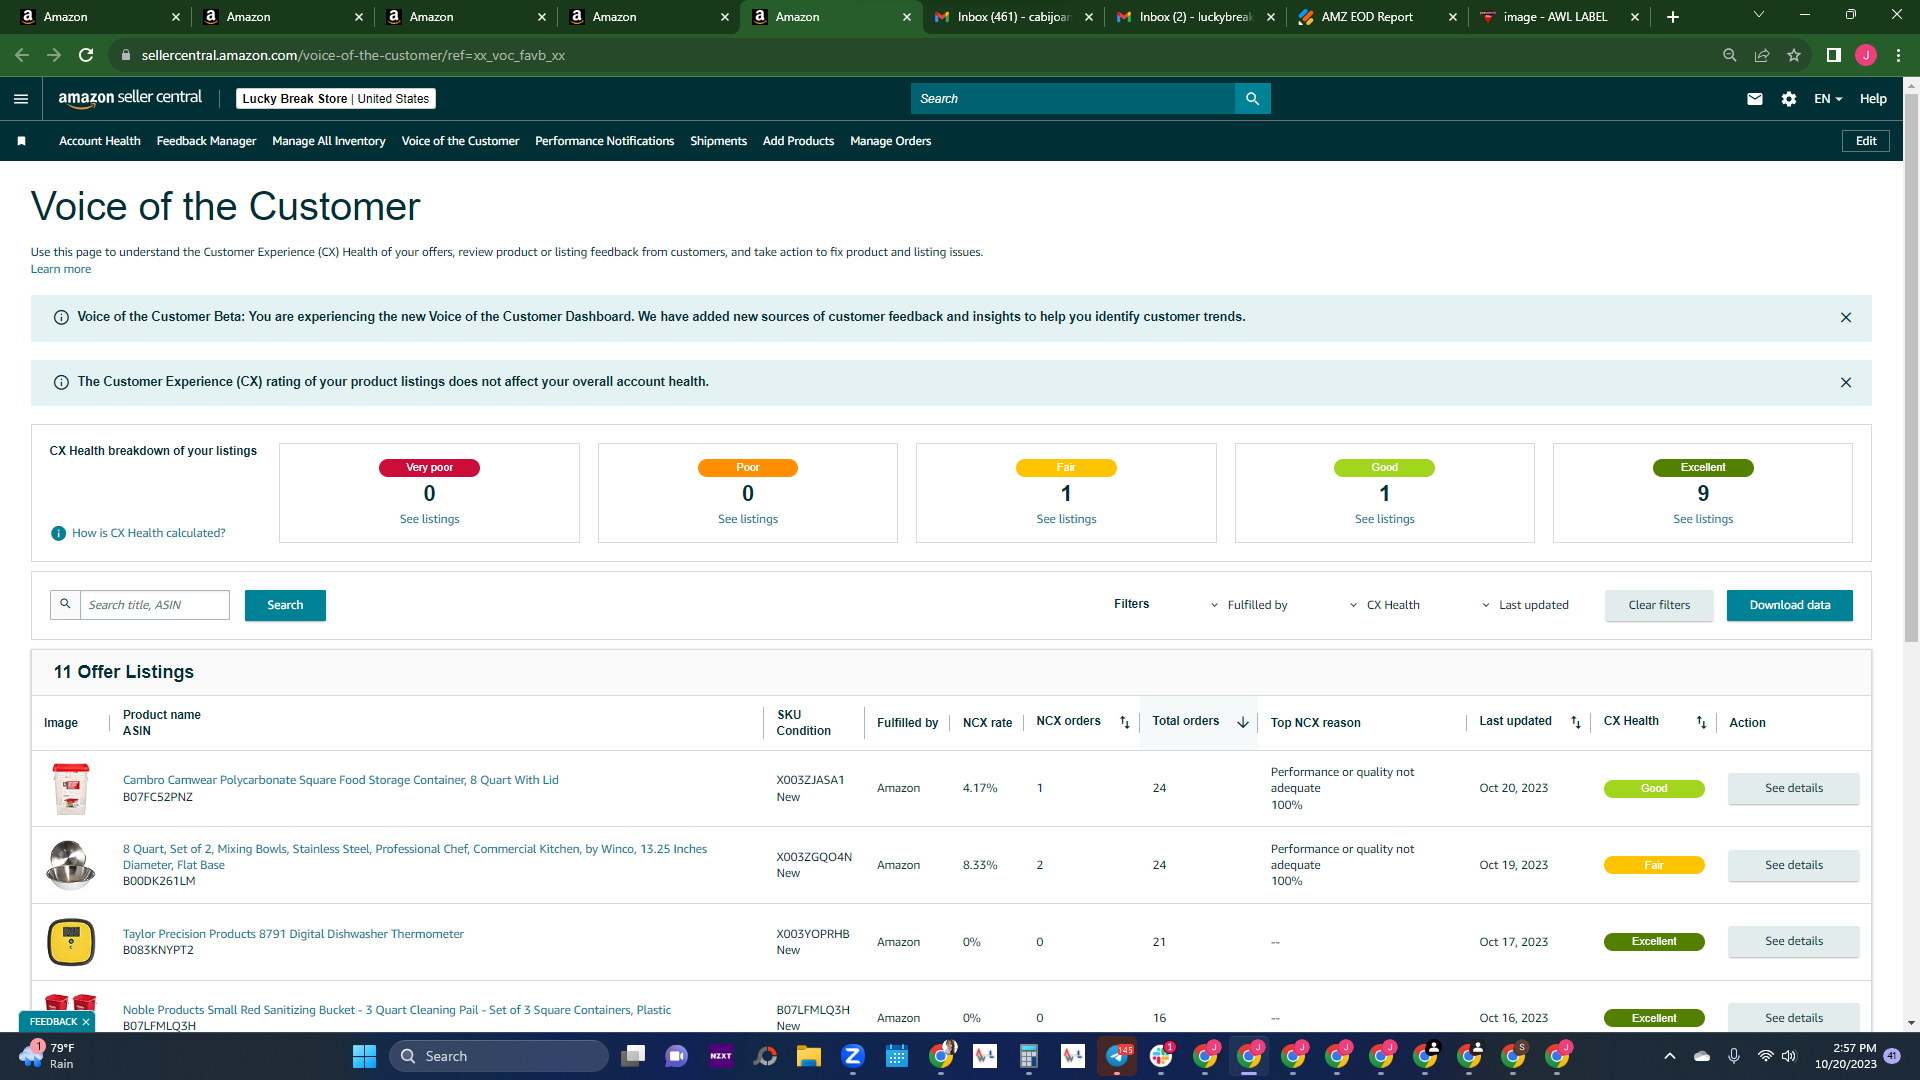Click the Amazon Seller Central logo

[130, 98]
